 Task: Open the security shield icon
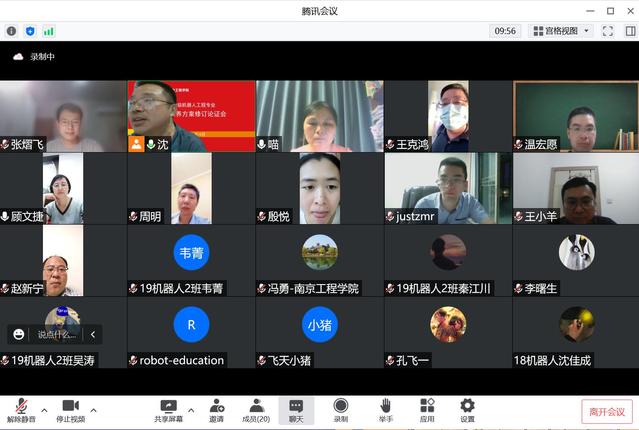pyautogui.click(x=29, y=31)
